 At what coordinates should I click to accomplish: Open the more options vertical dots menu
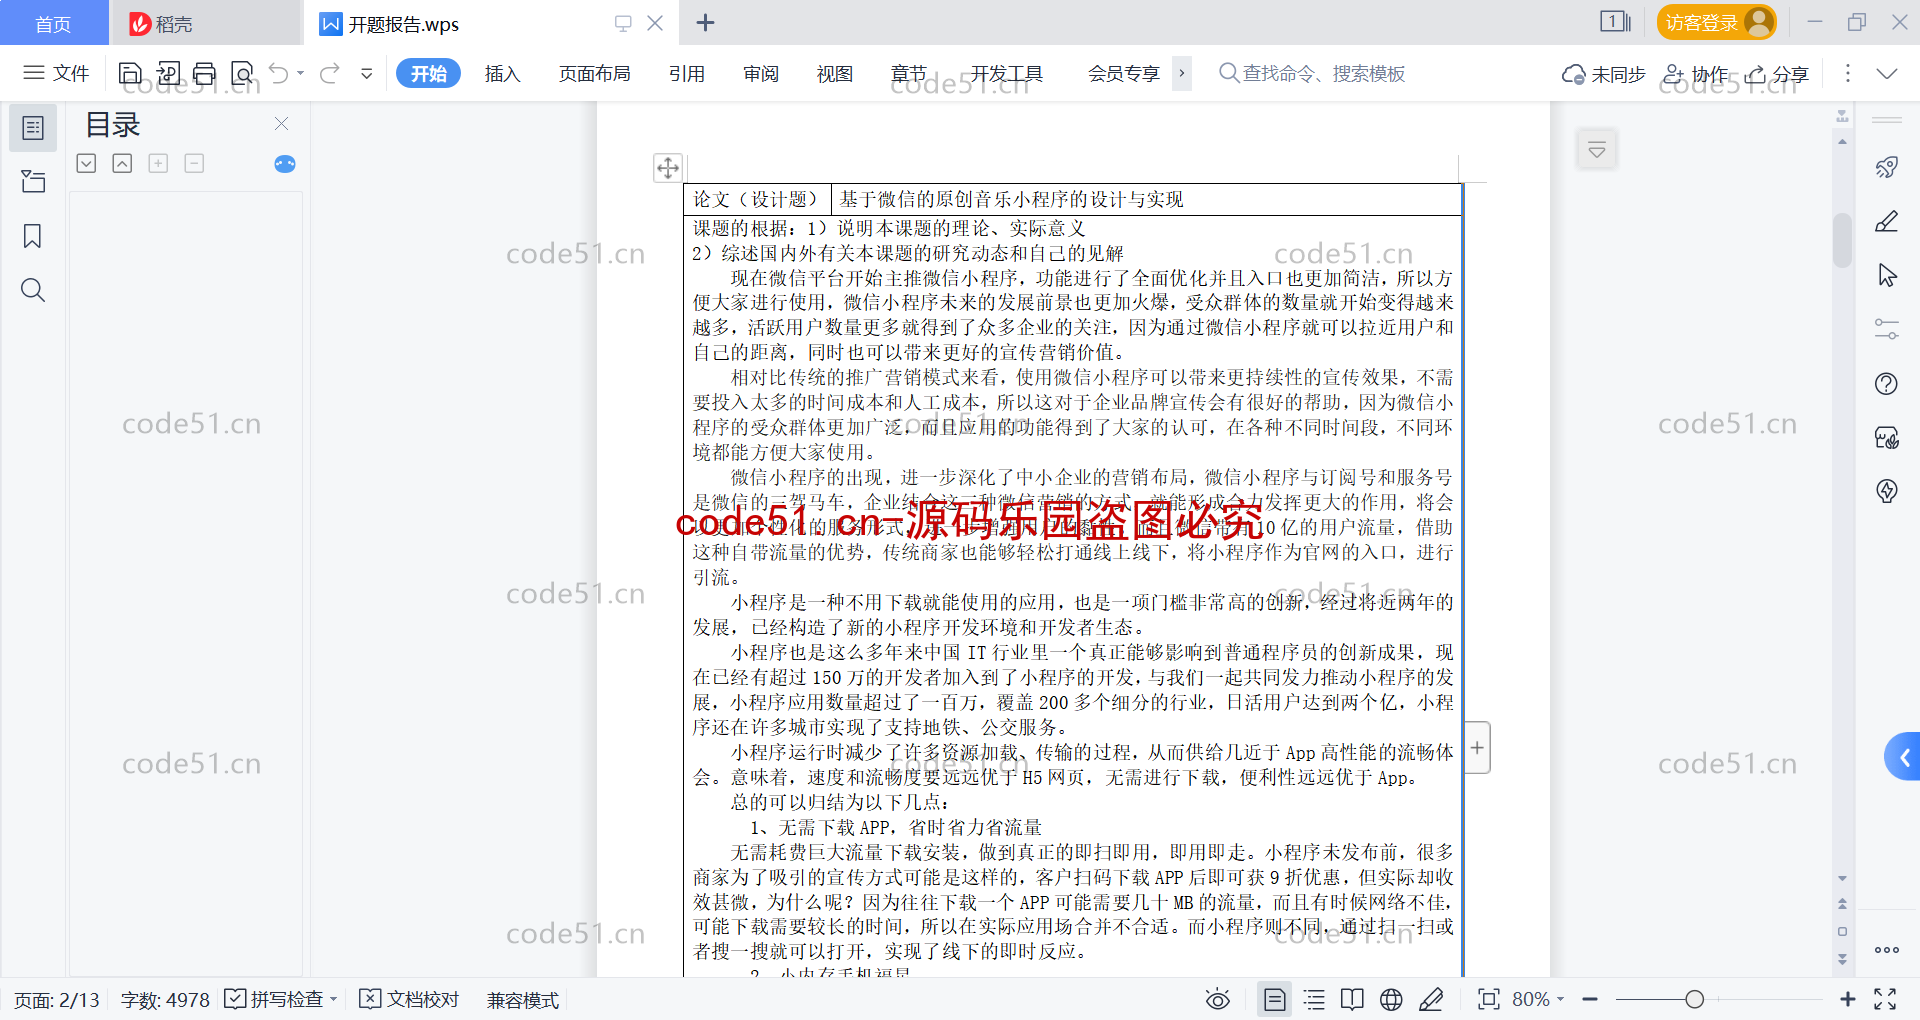click(1847, 73)
